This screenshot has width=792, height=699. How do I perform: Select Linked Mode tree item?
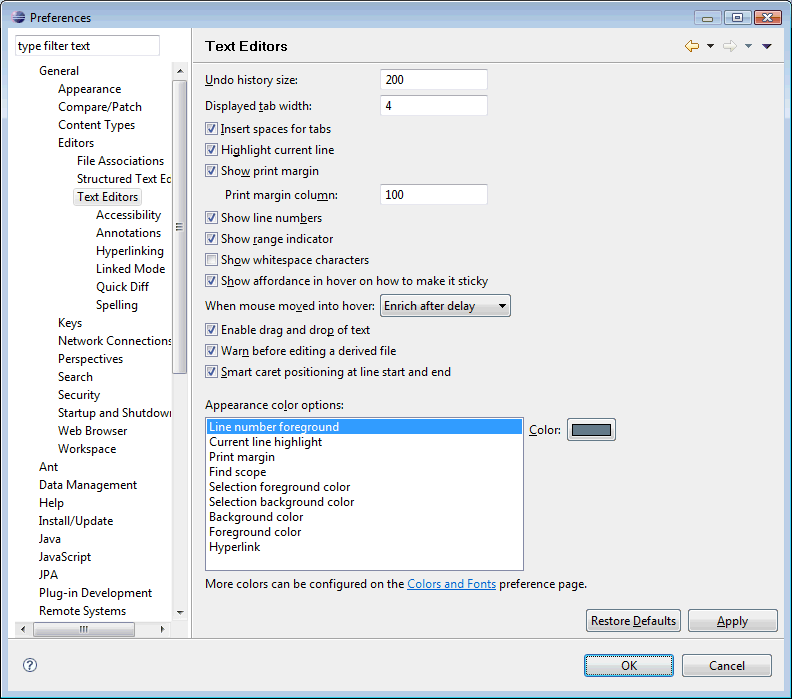[130, 269]
